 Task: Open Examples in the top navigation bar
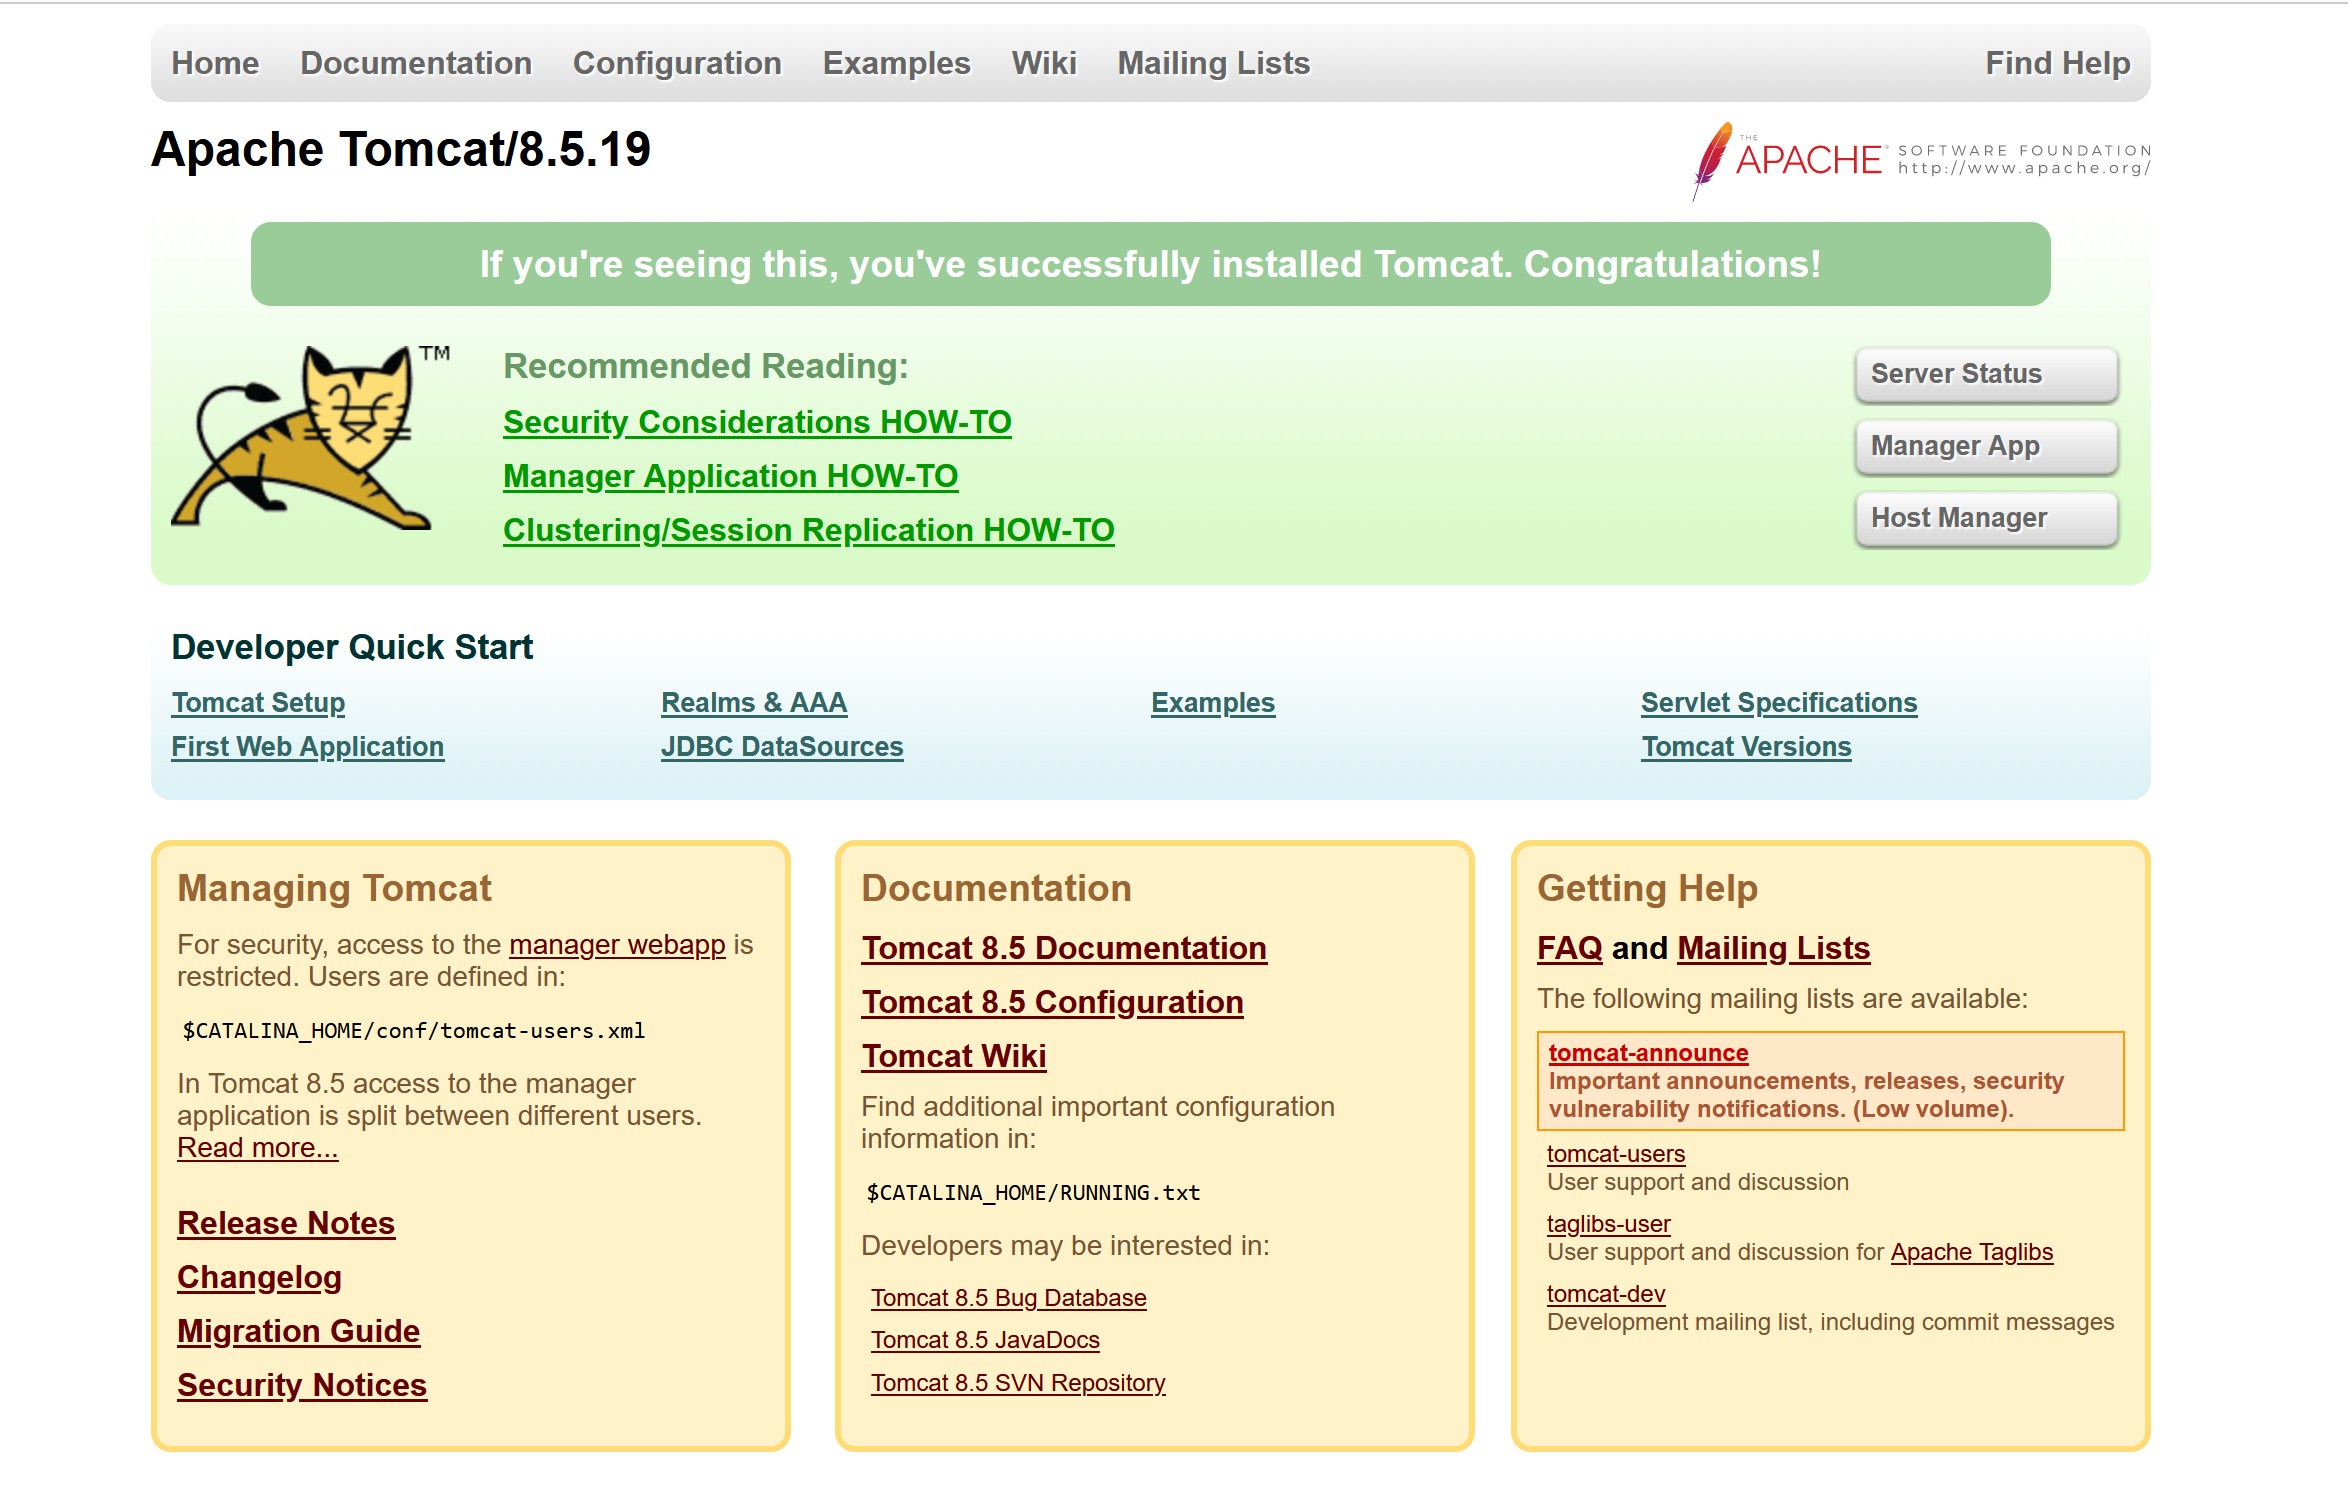[x=896, y=63]
